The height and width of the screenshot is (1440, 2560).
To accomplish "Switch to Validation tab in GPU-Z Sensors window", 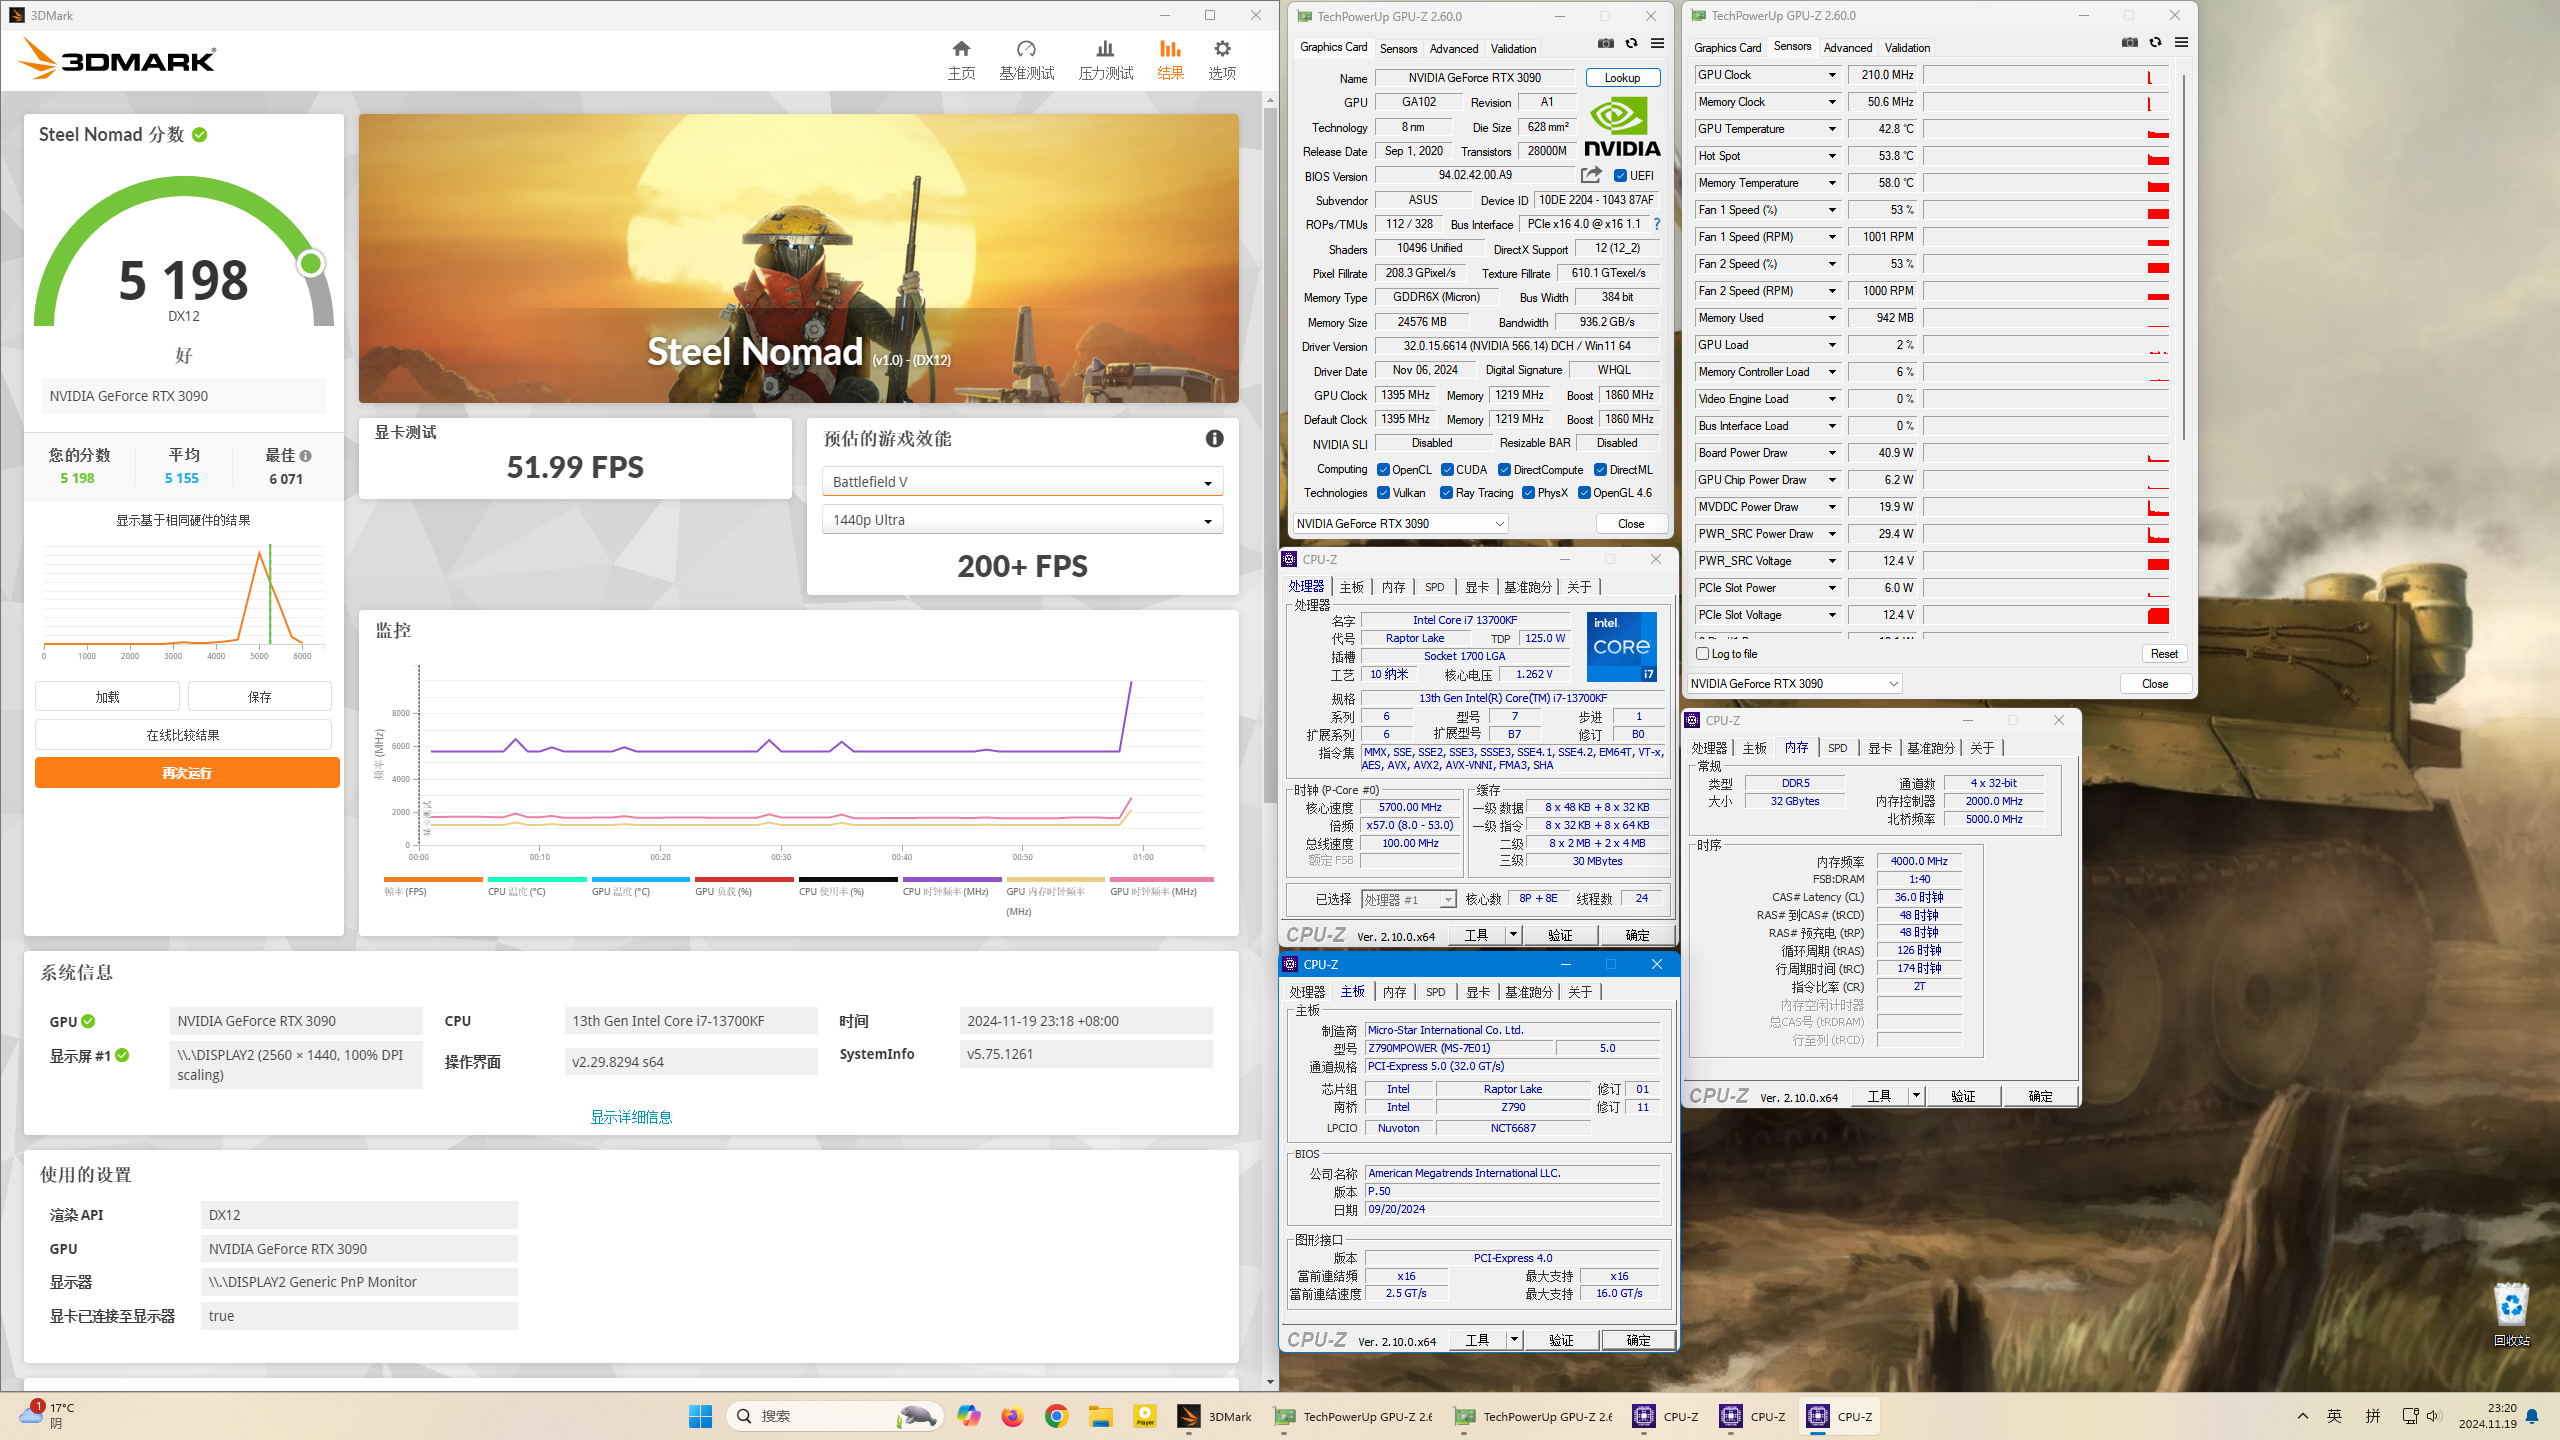I will pos(1907,48).
